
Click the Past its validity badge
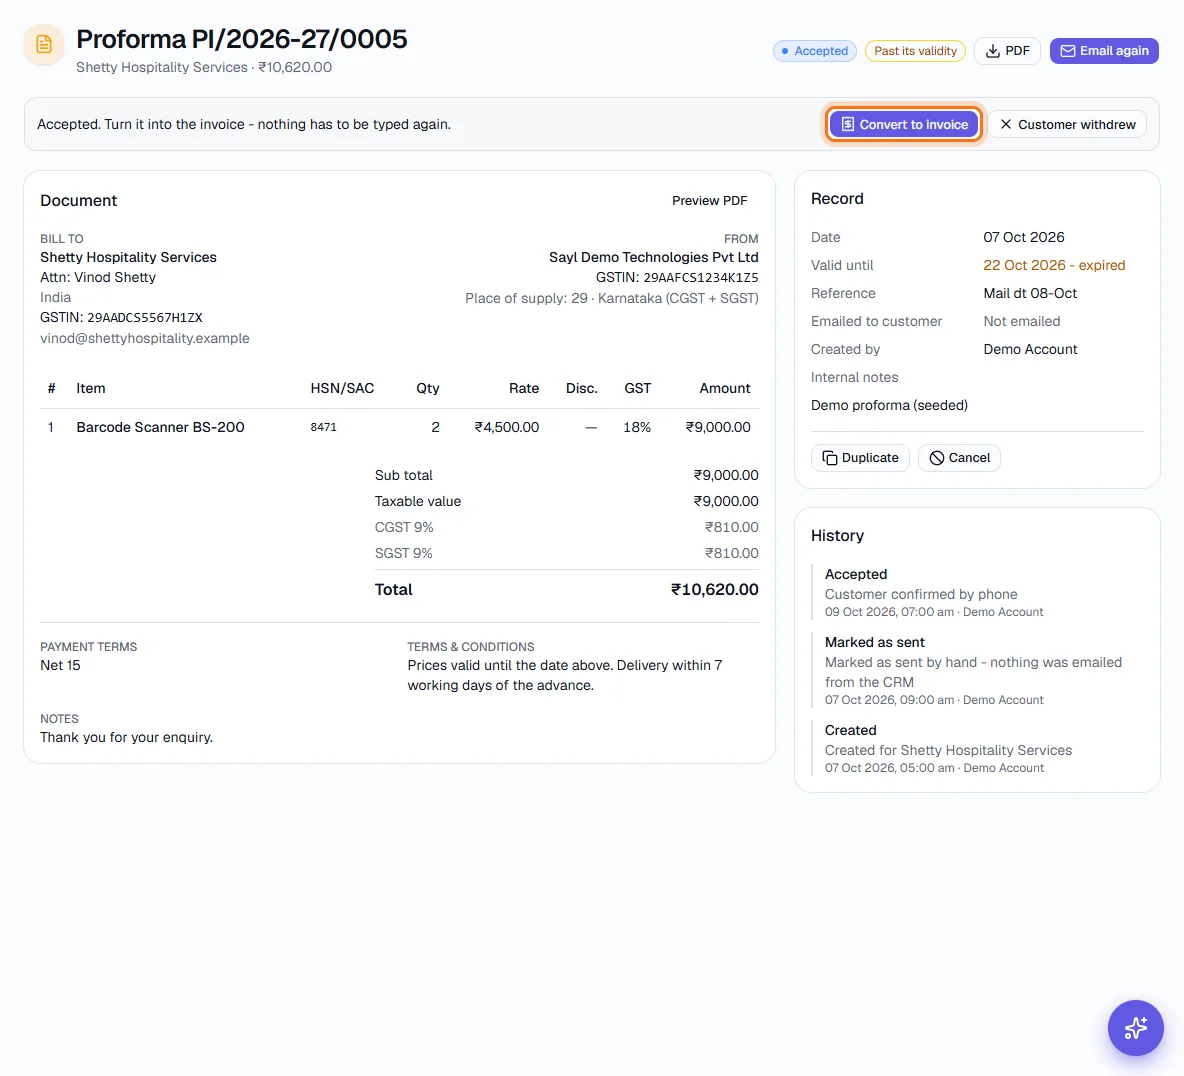click(x=915, y=51)
